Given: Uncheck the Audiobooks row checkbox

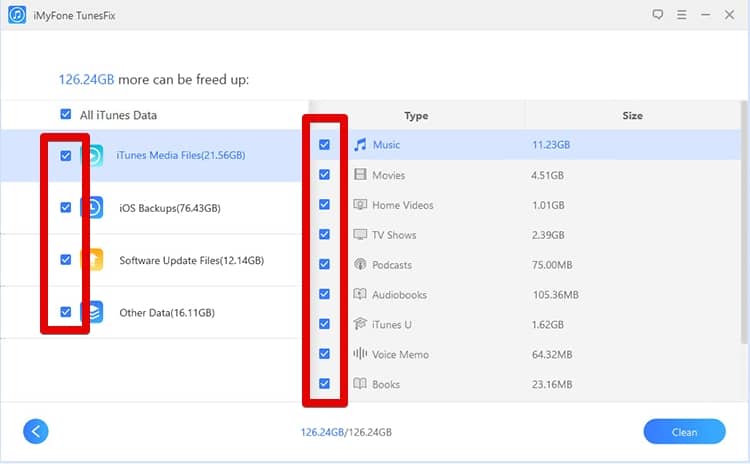Looking at the screenshot, I should [324, 294].
